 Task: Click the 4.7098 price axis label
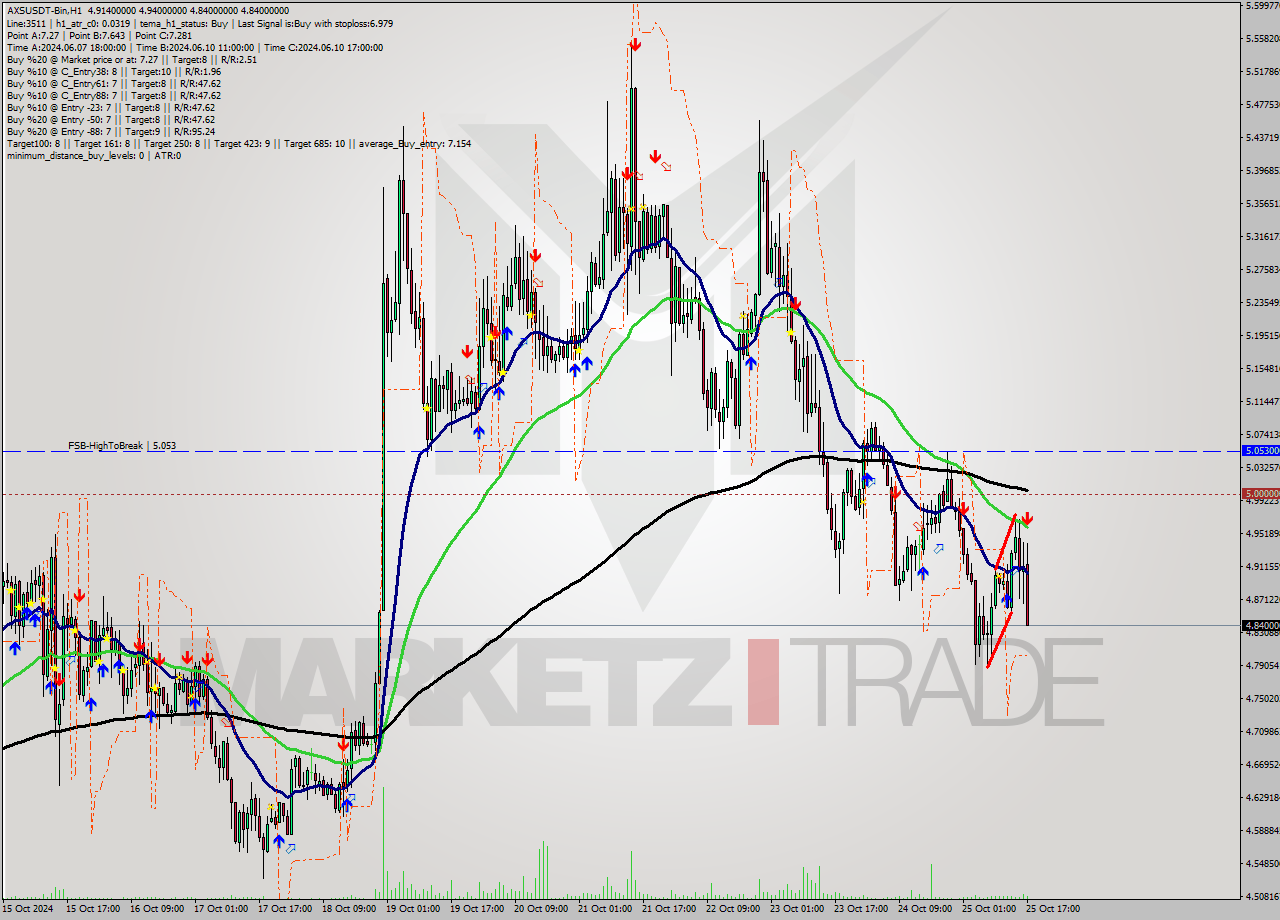click(x=1262, y=732)
